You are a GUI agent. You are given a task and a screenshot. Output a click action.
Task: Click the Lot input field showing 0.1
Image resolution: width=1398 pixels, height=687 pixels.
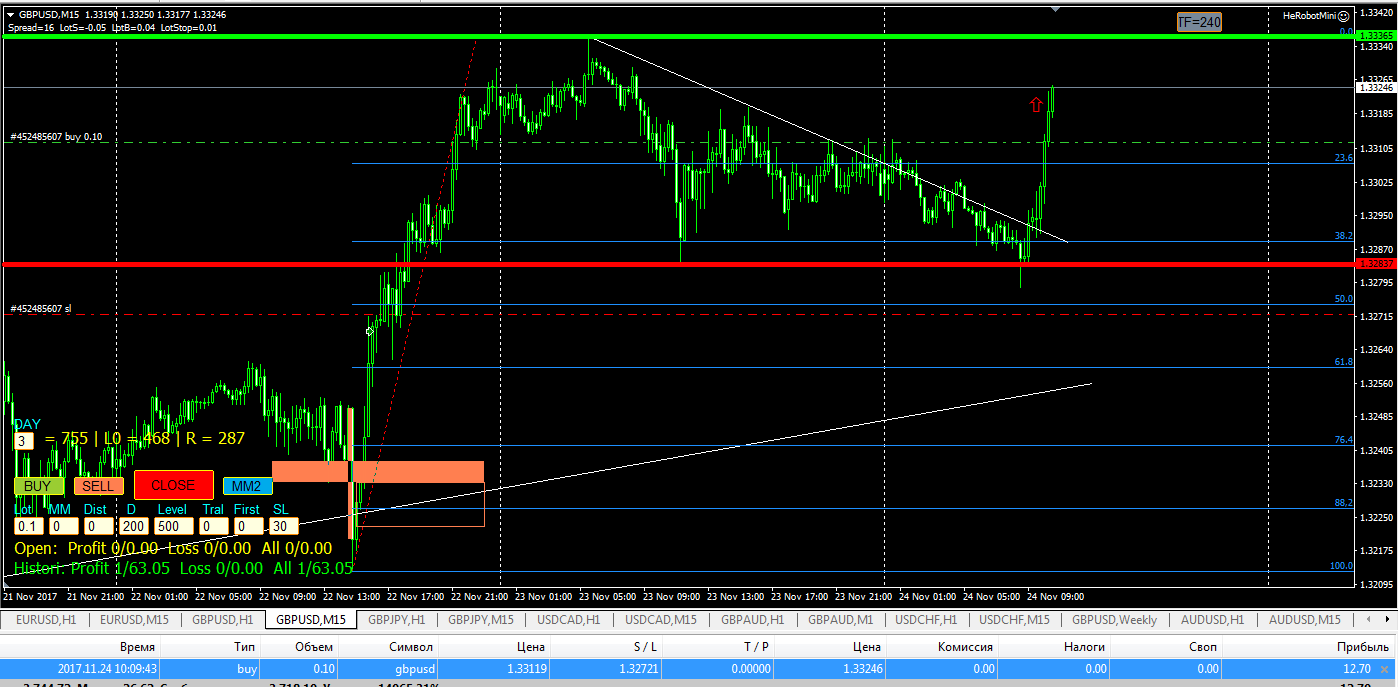tap(28, 526)
